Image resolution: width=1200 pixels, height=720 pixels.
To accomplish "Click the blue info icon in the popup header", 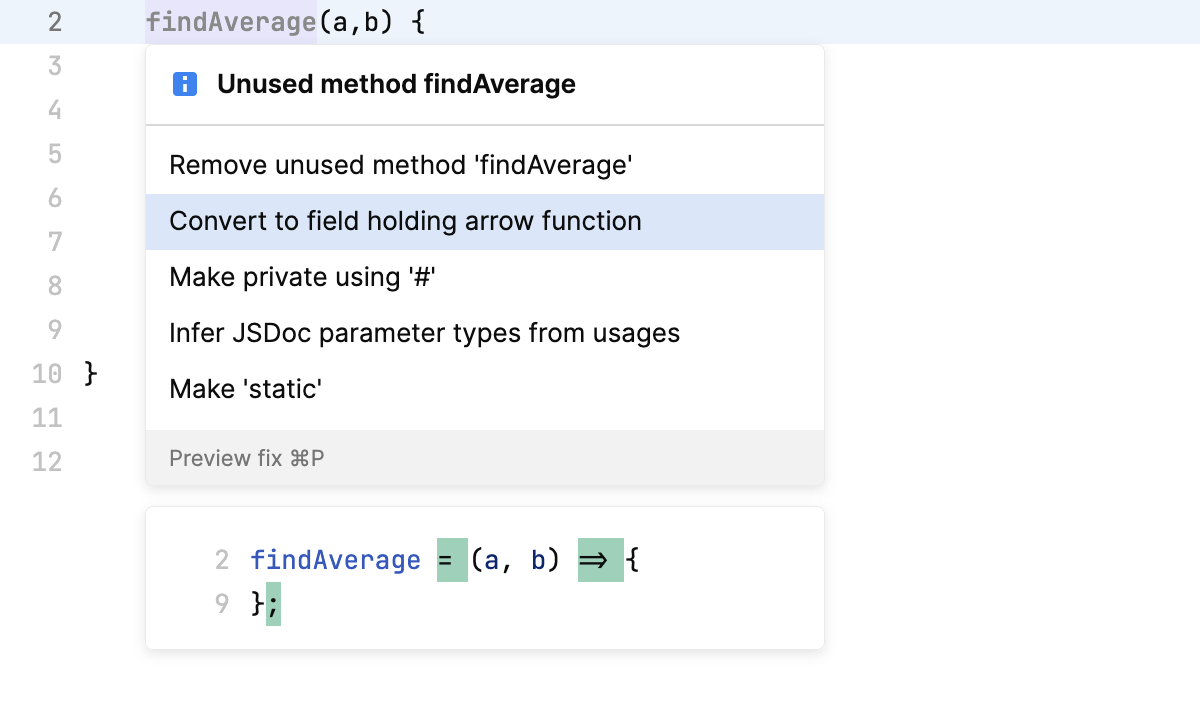I will (x=184, y=84).
